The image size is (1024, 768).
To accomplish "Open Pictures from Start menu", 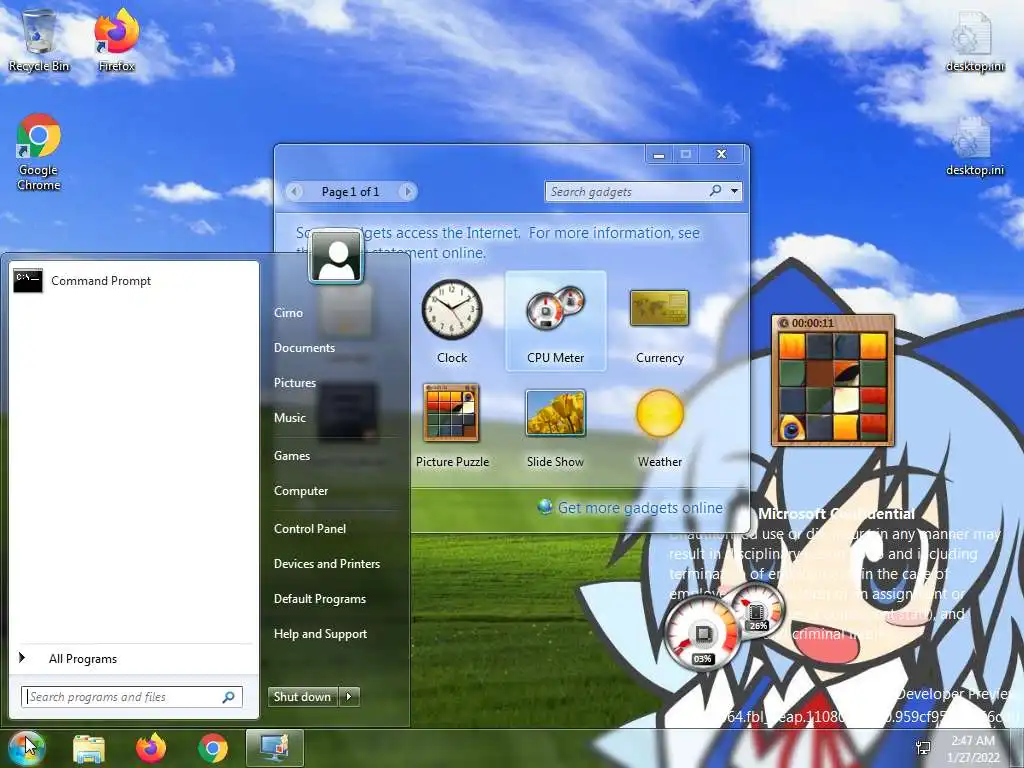I will (x=295, y=383).
